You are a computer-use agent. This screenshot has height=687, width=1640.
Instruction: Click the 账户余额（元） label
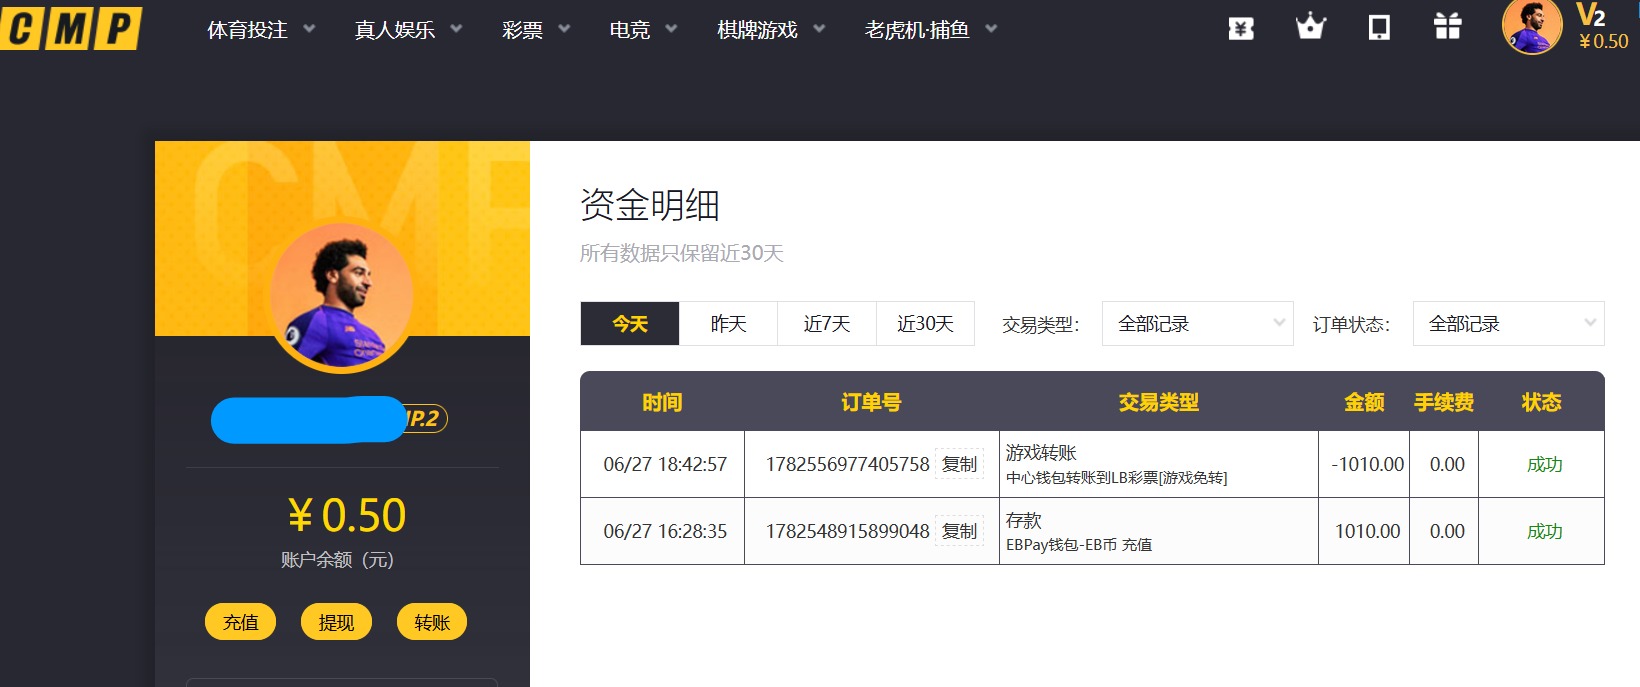pos(337,560)
